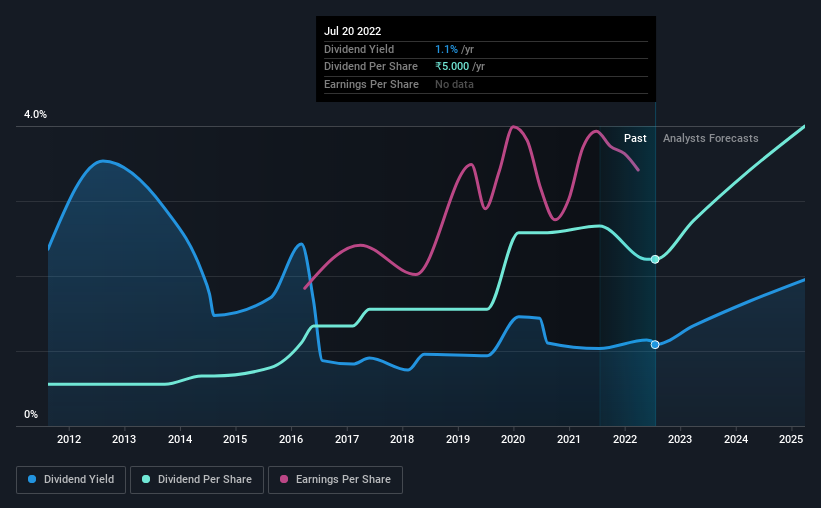
Task: Toggle the Earnings Per Share legend series
Action: [335, 480]
